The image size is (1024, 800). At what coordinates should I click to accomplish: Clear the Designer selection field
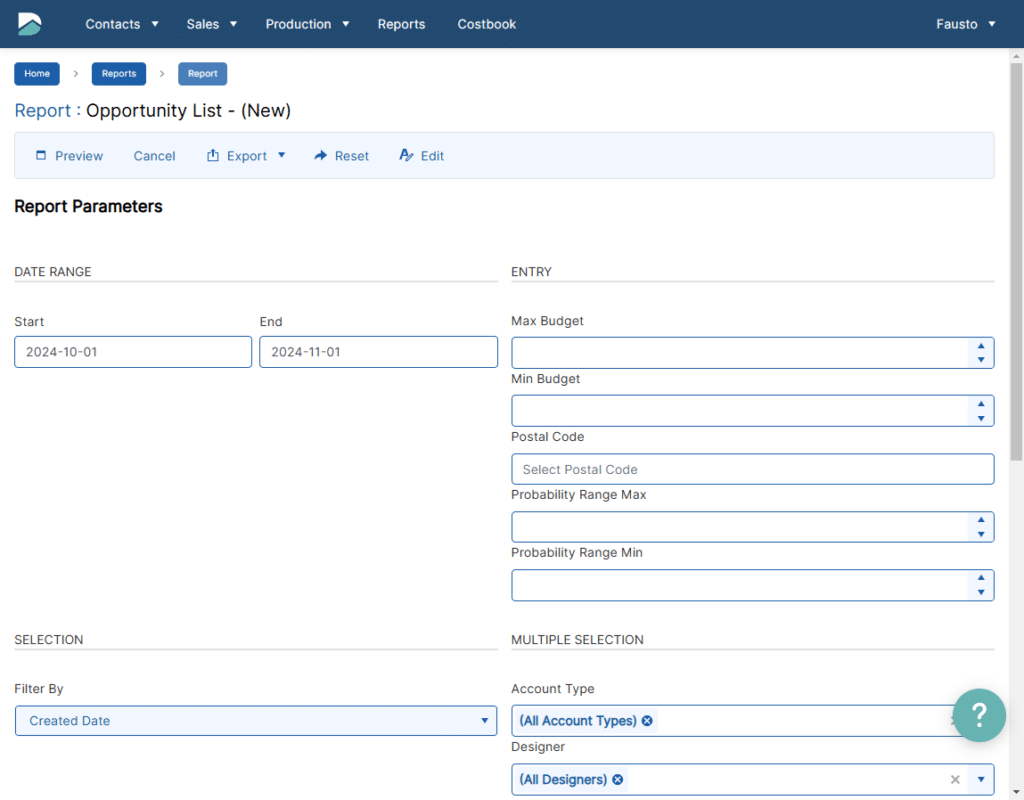955,779
